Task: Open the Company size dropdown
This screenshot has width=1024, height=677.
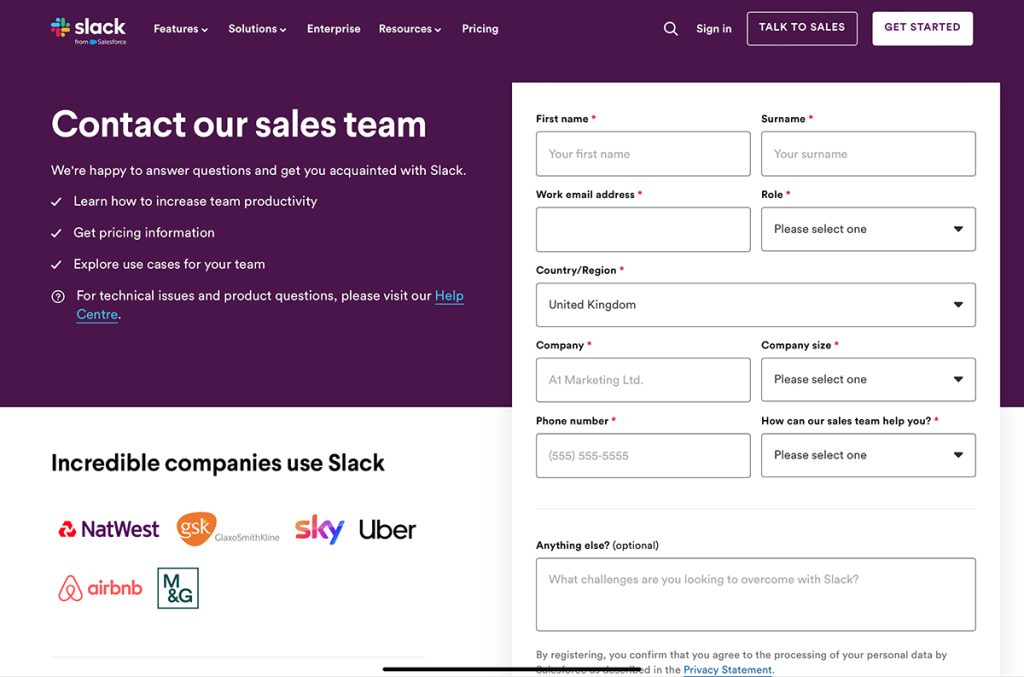Action: coord(868,379)
